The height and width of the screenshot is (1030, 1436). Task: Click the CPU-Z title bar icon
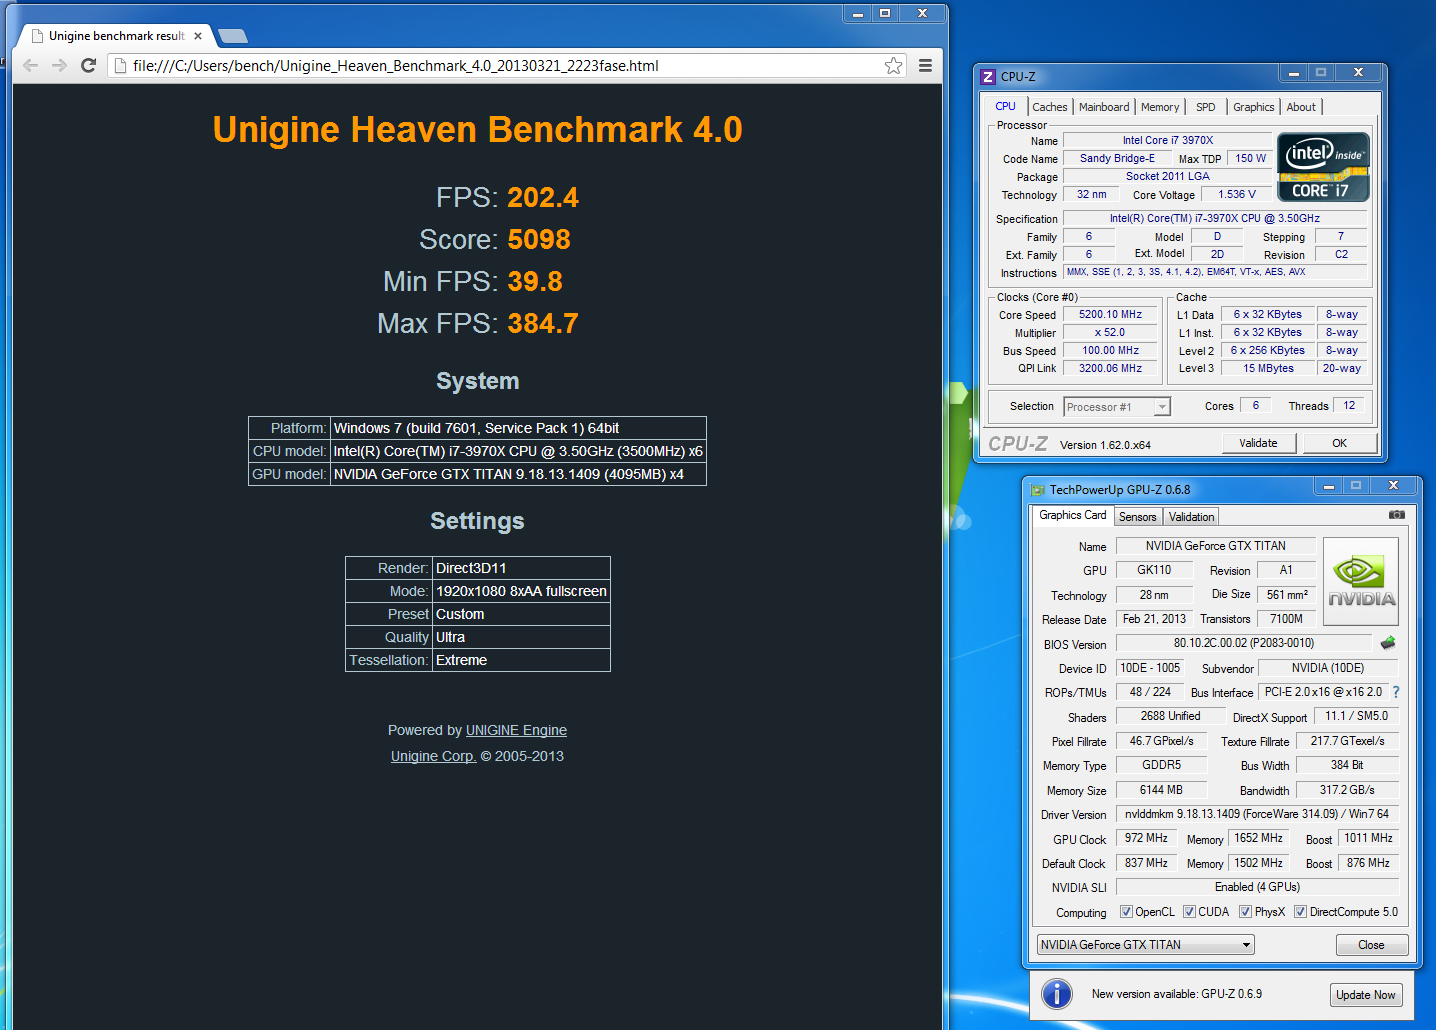988,76
